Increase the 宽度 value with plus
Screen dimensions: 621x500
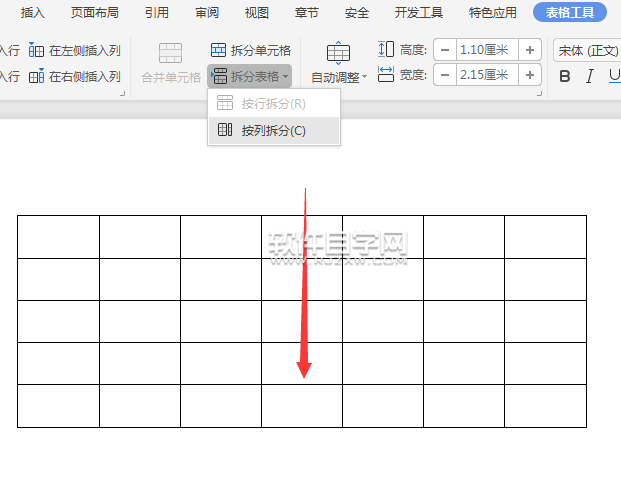tap(530, 75)
